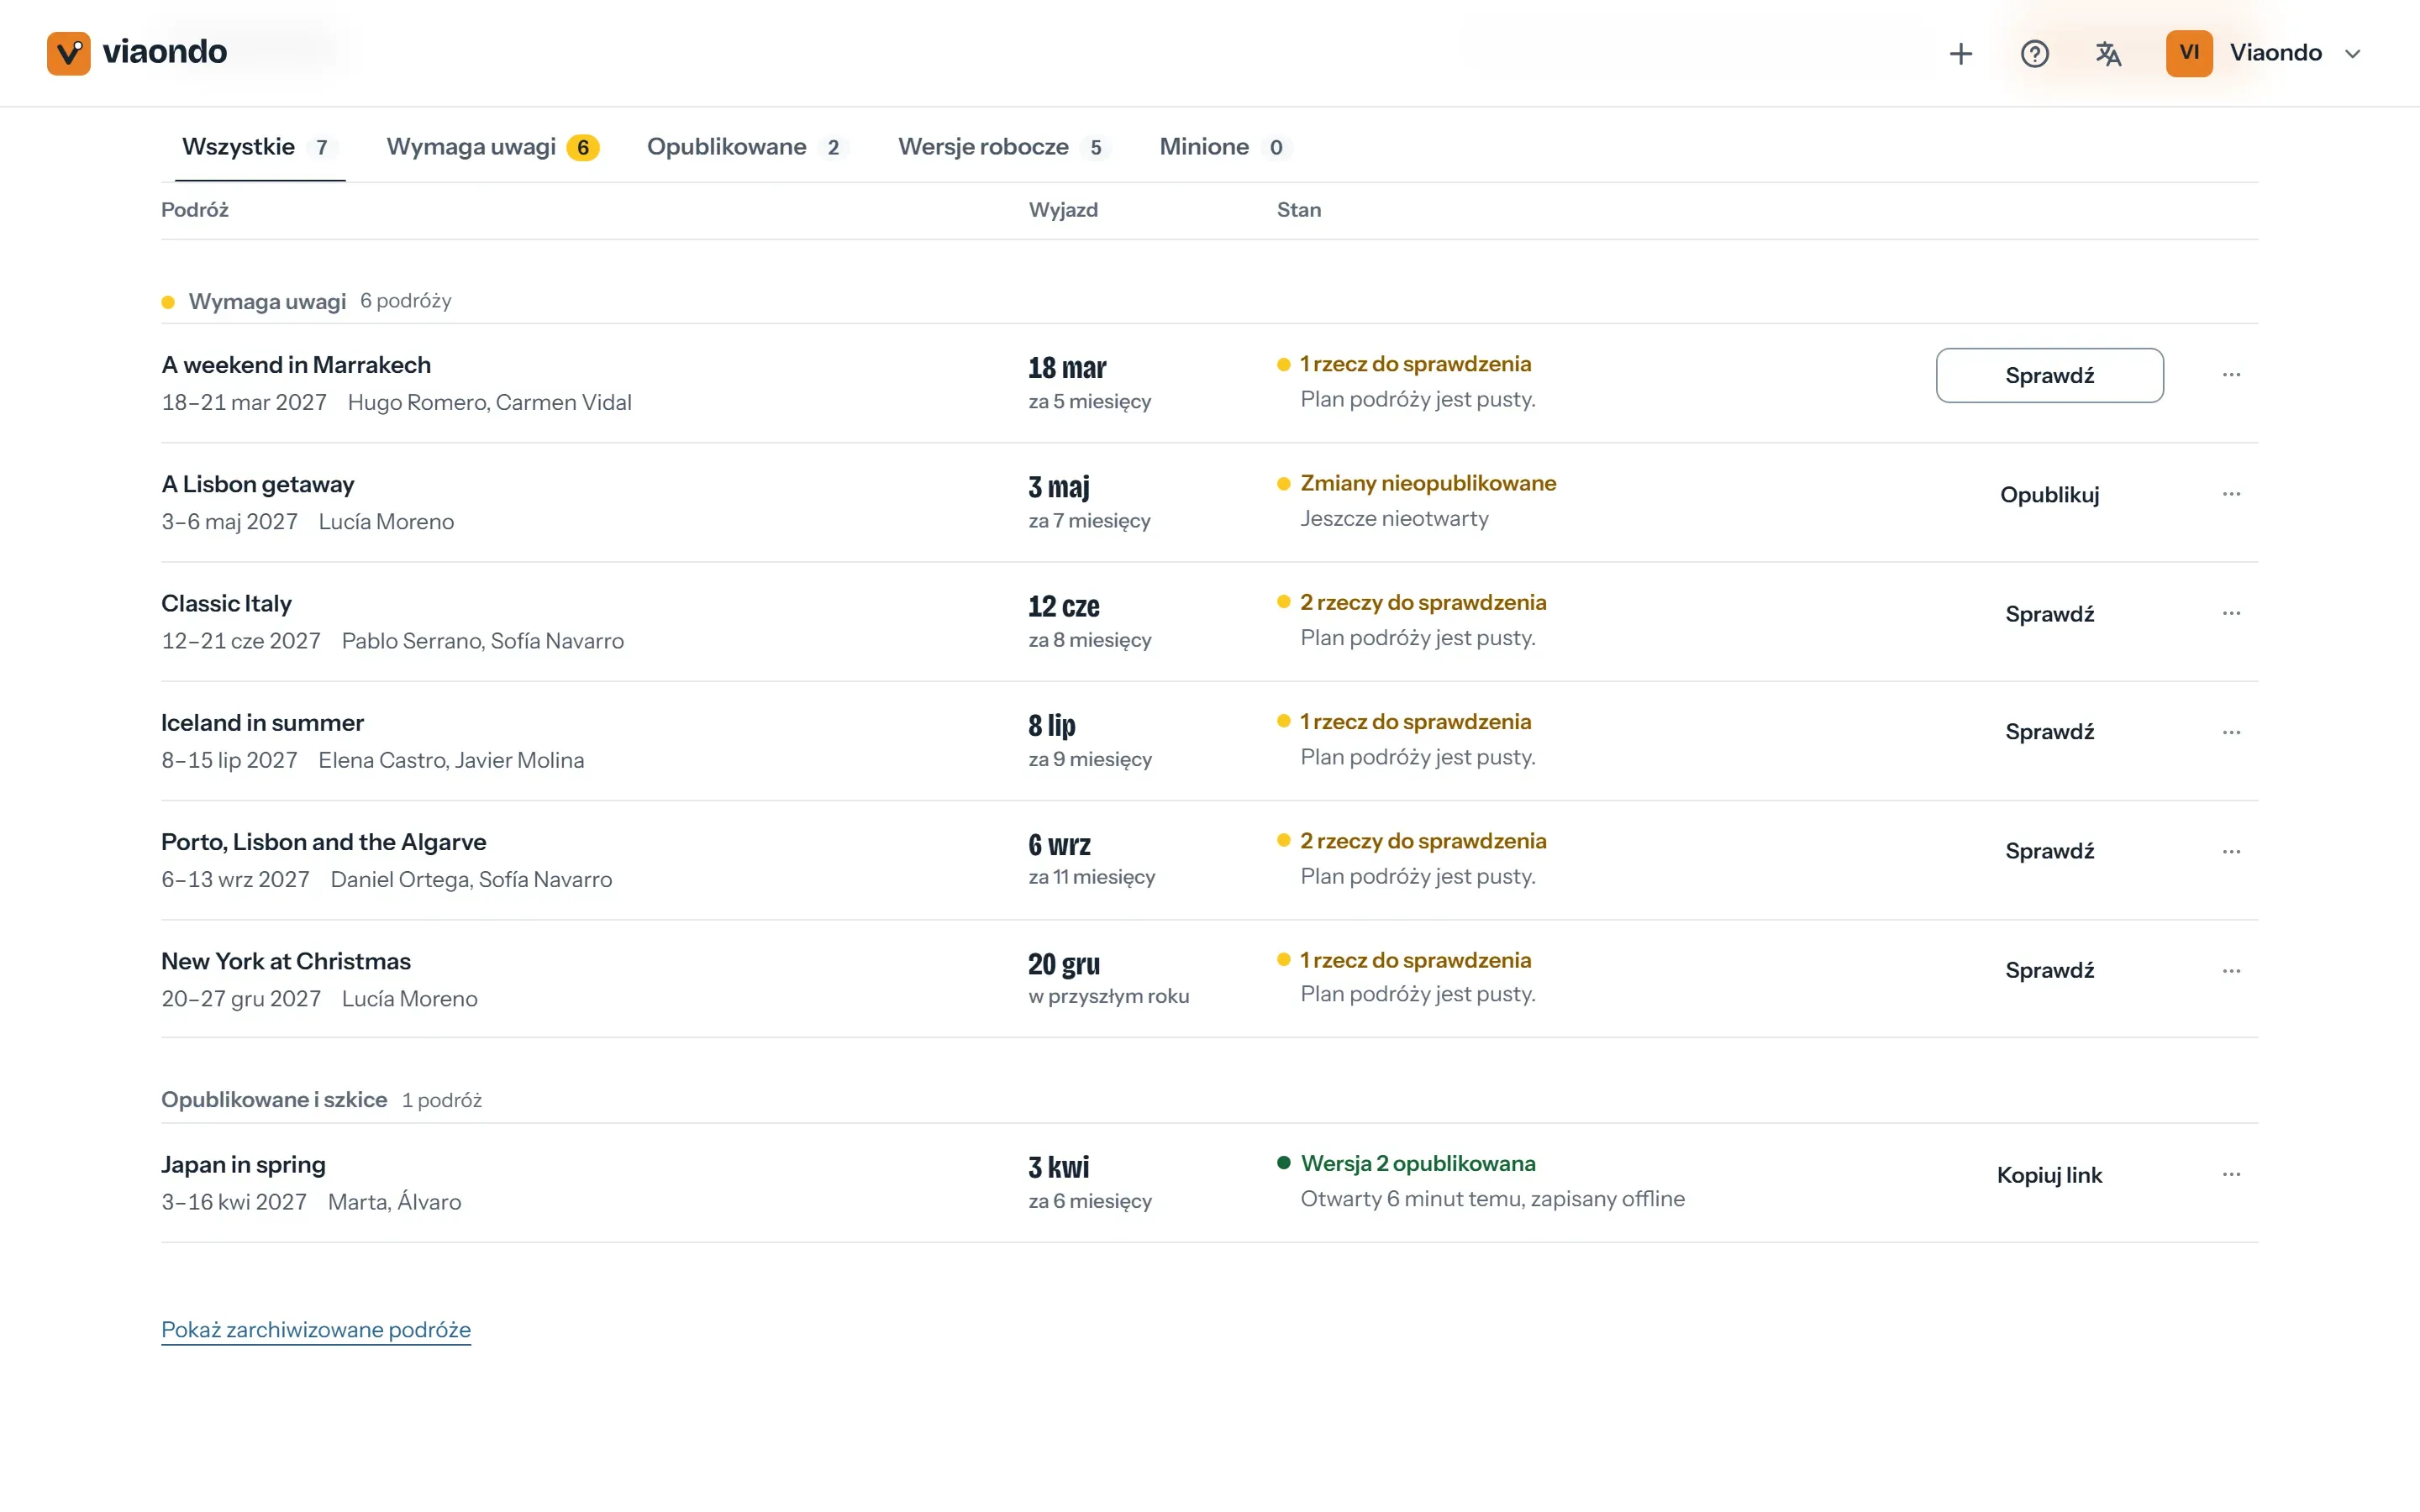
Task: Switch to the Opublikowane tab
Action: [746, 147]
